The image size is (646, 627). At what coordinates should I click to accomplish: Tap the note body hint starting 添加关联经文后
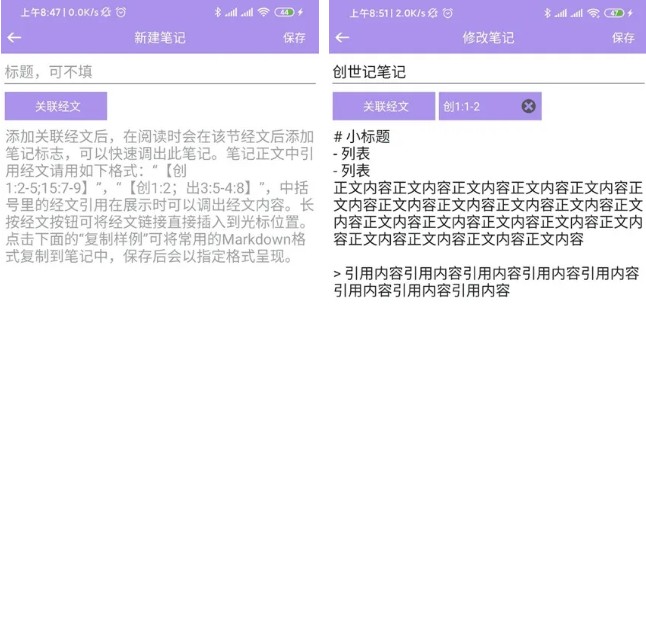tap(160, 196)
